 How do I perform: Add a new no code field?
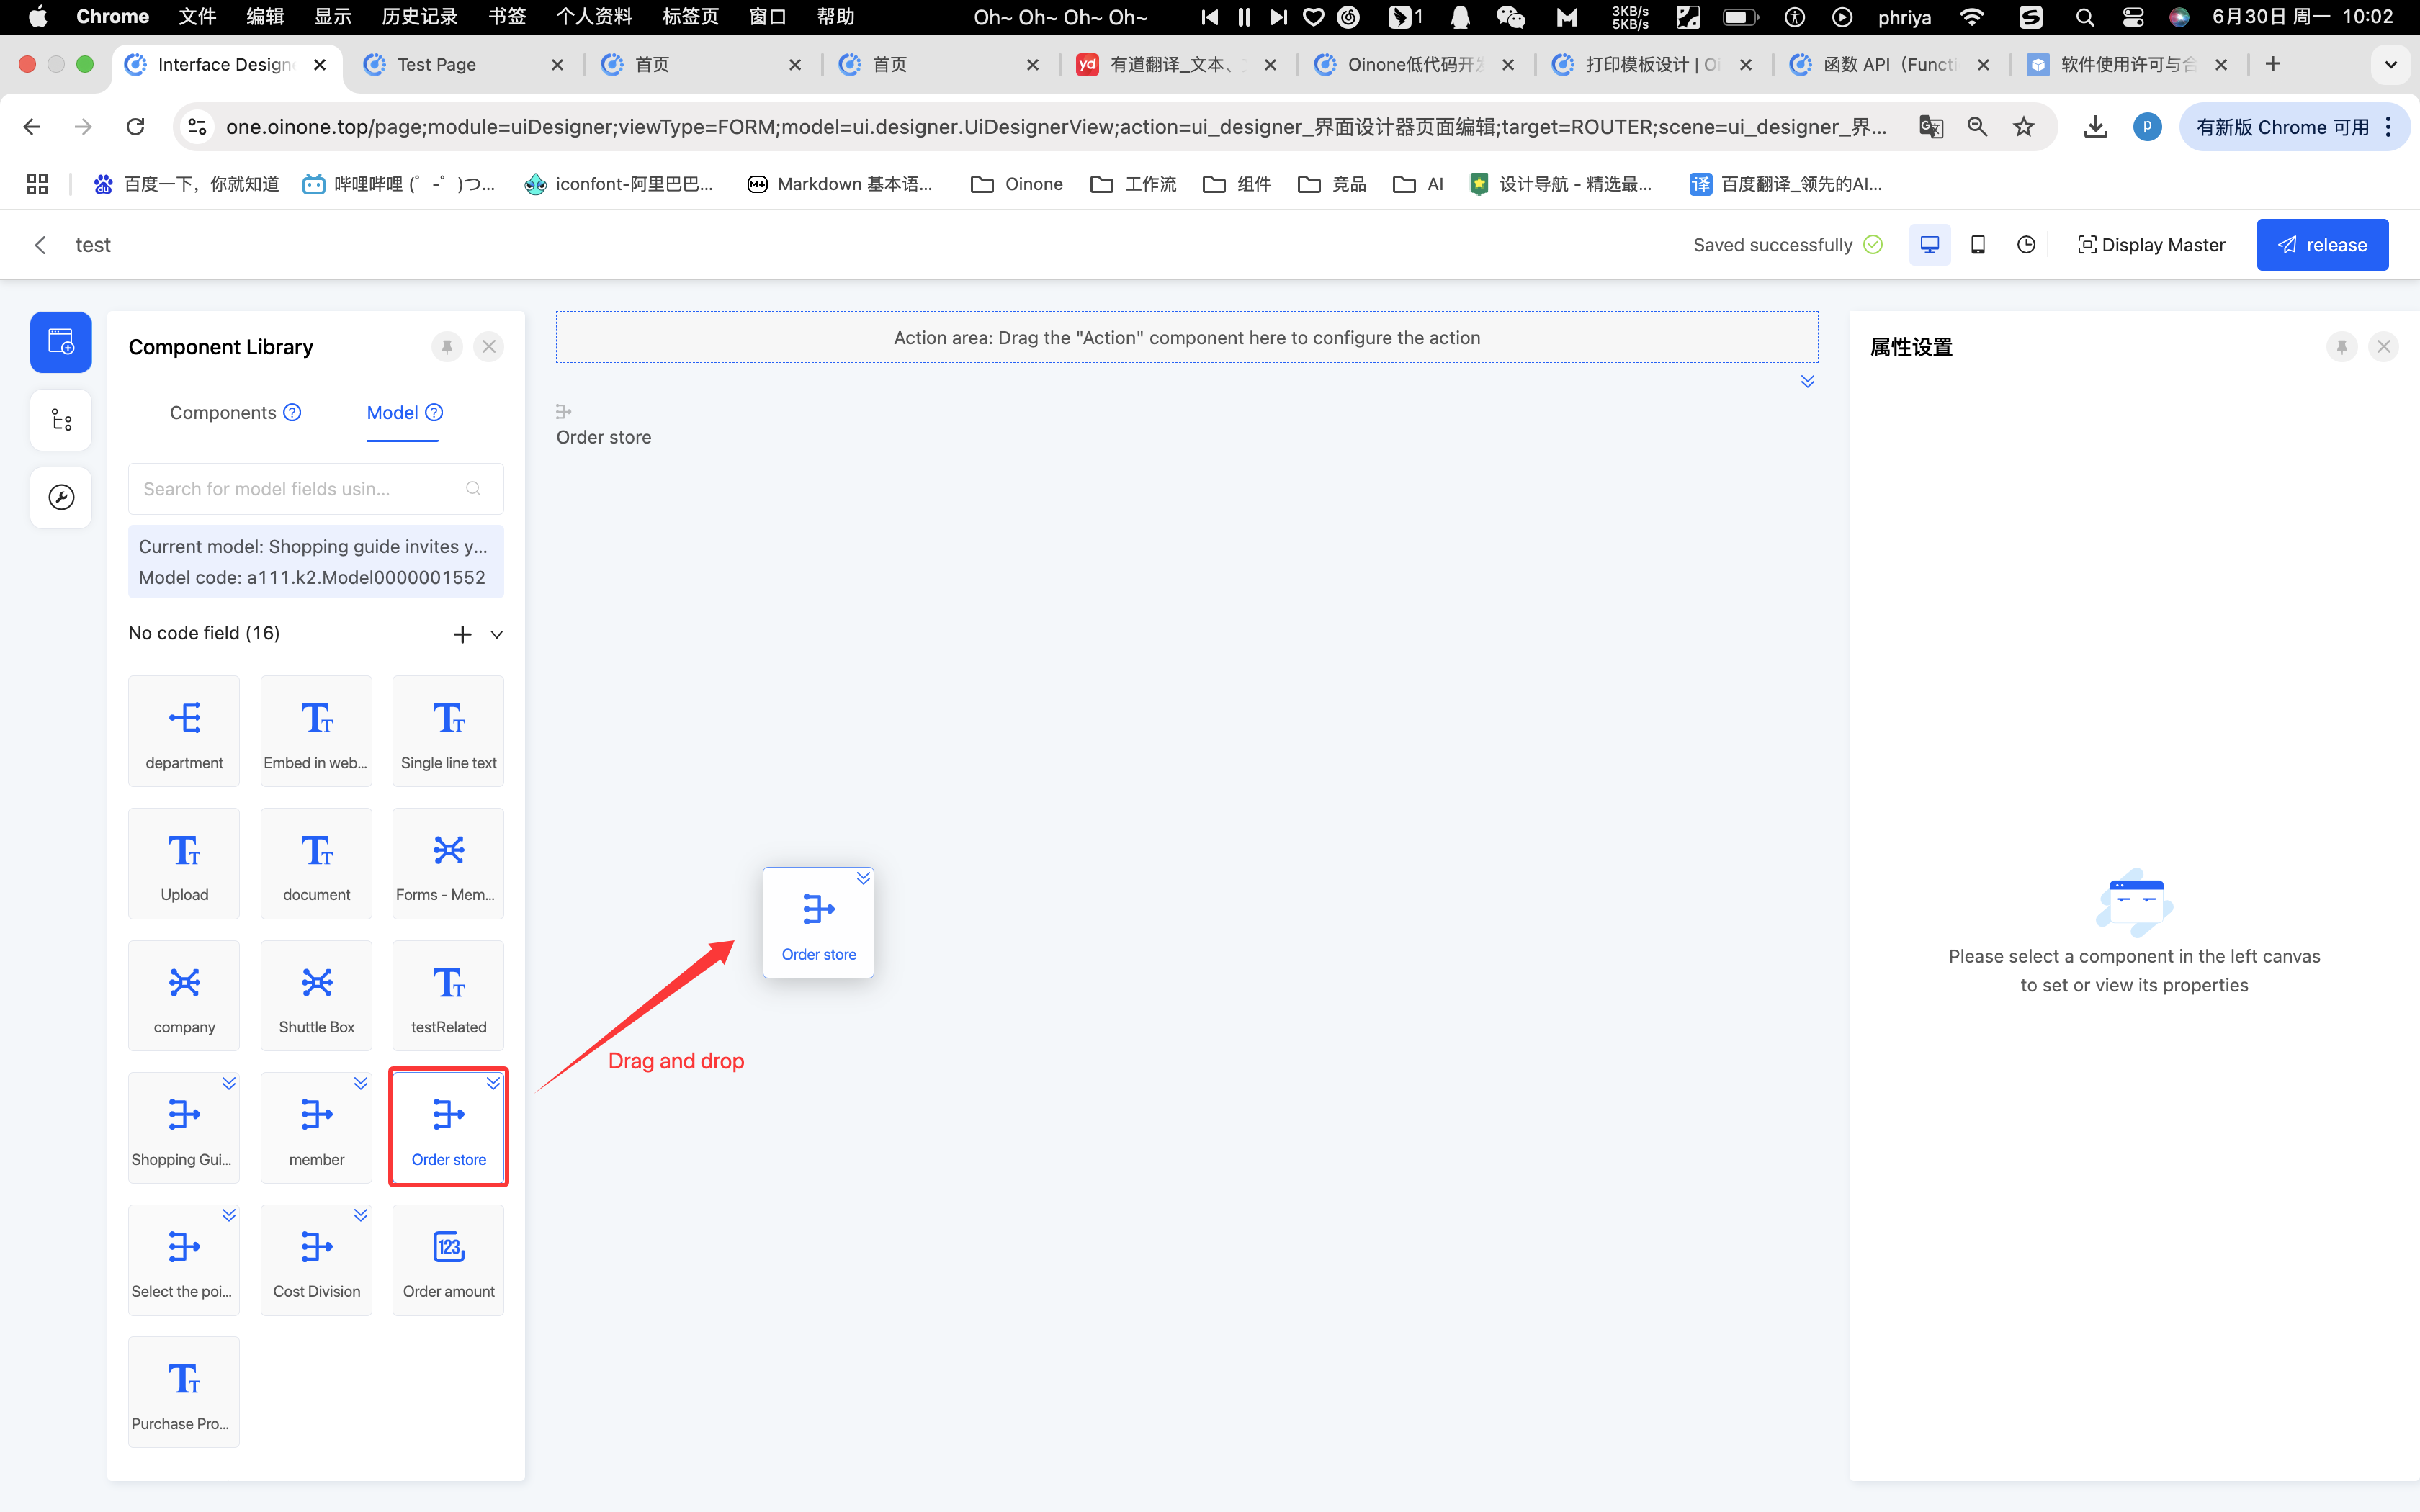pos(462,634)
